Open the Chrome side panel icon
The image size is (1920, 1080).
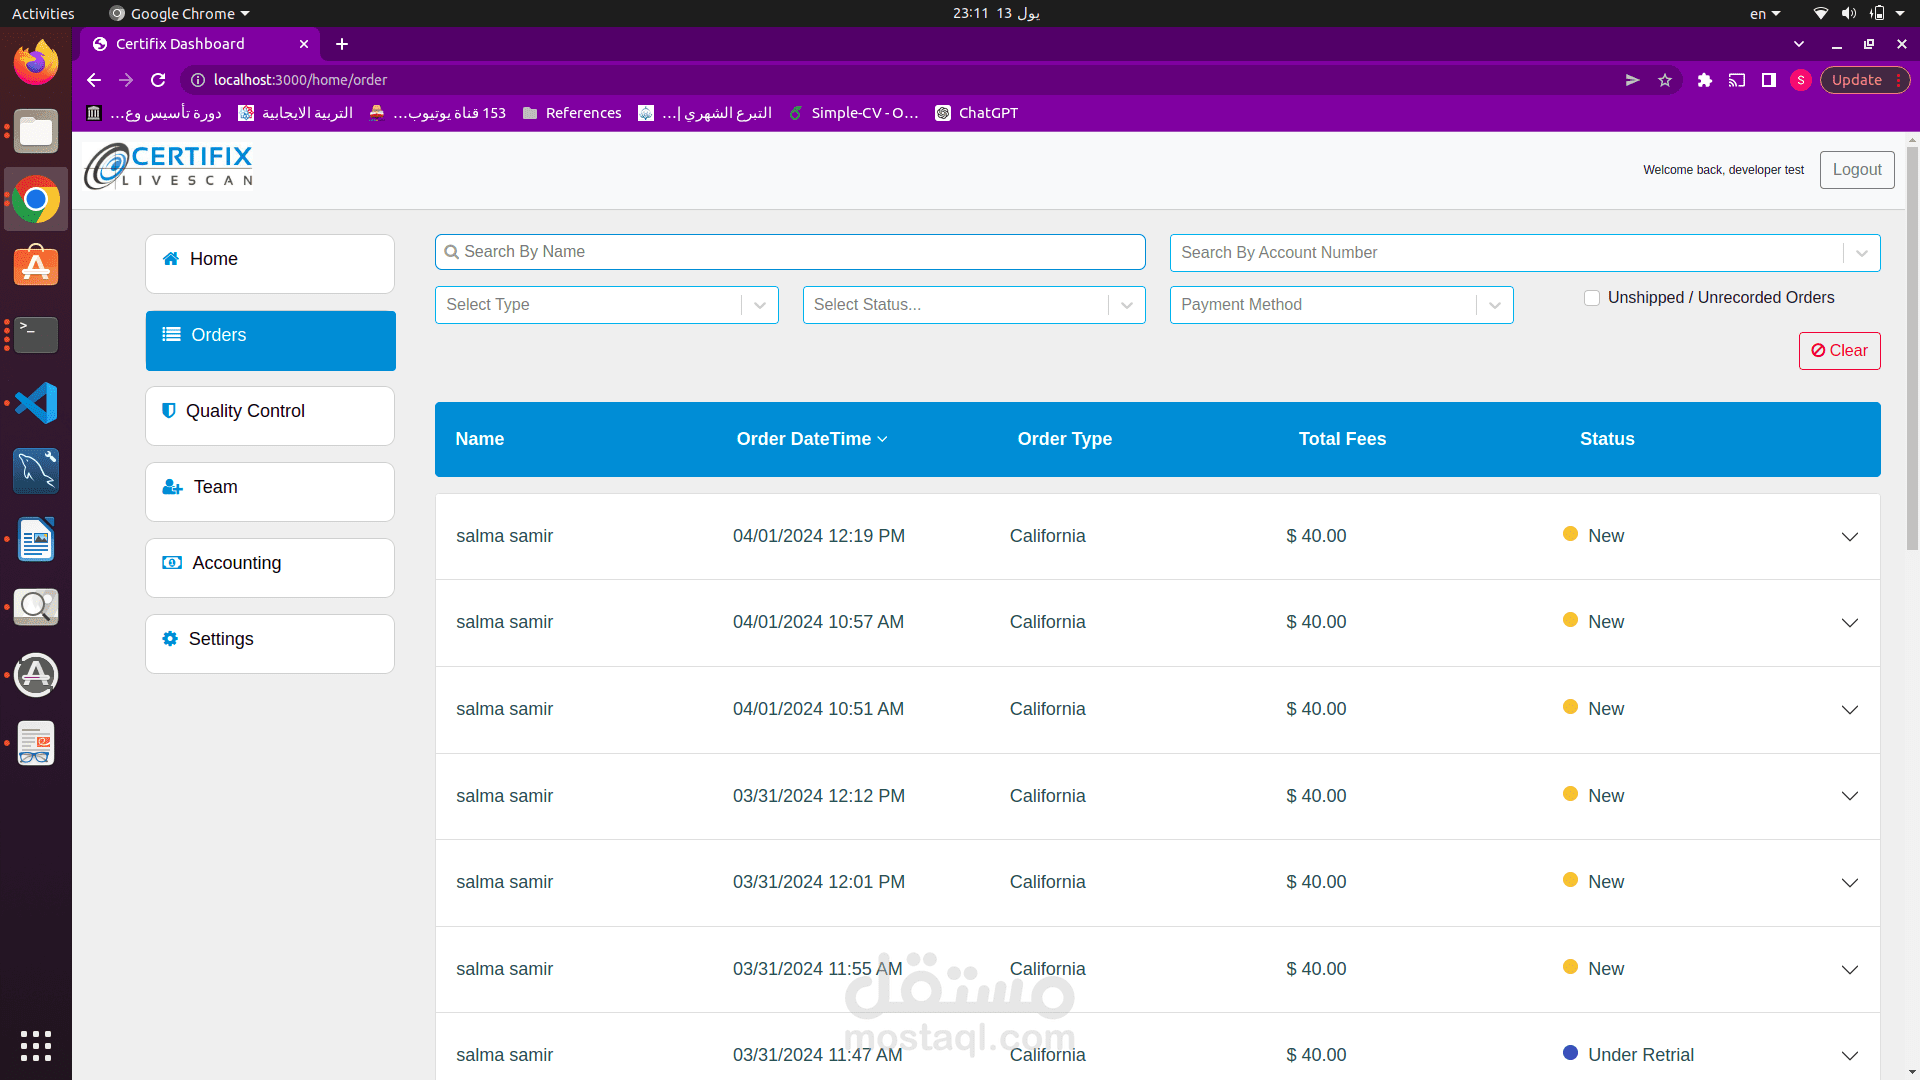coord(1769,80)
